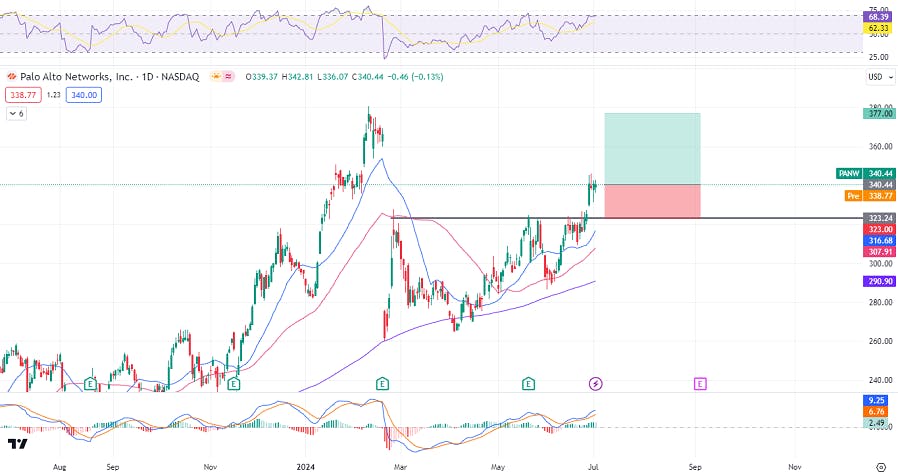Image resolution: width=898 pixels, height=475 pixels.
Task: Click the orange sun market-status icon
Action: (x=216, y=76)
